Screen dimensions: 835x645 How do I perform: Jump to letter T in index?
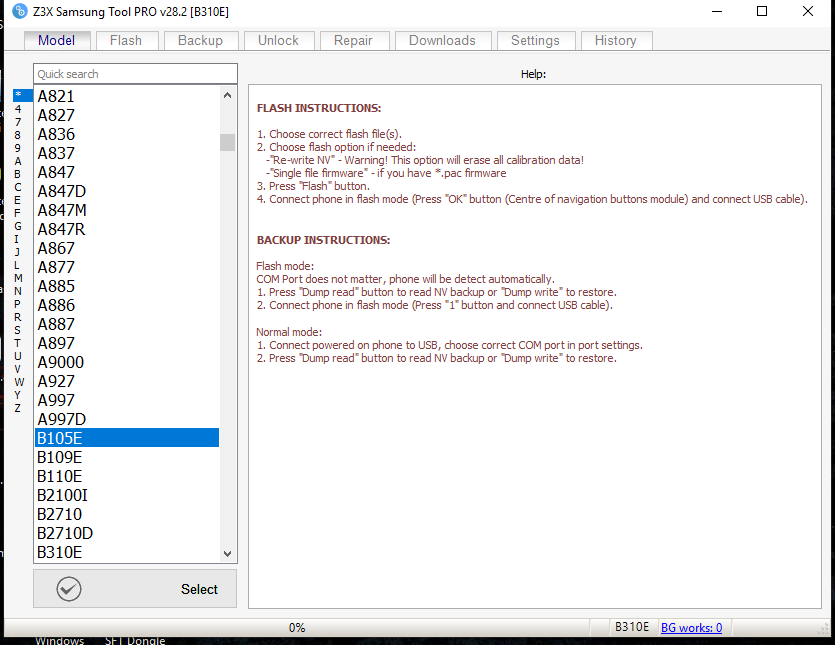point(18,343)
